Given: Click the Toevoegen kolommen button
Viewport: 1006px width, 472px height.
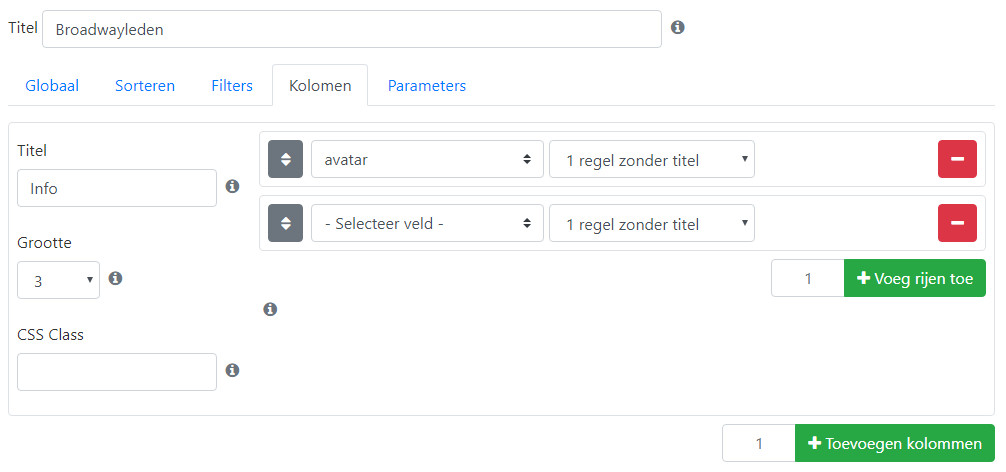Looking at the screenshot, I should [895, 443].
